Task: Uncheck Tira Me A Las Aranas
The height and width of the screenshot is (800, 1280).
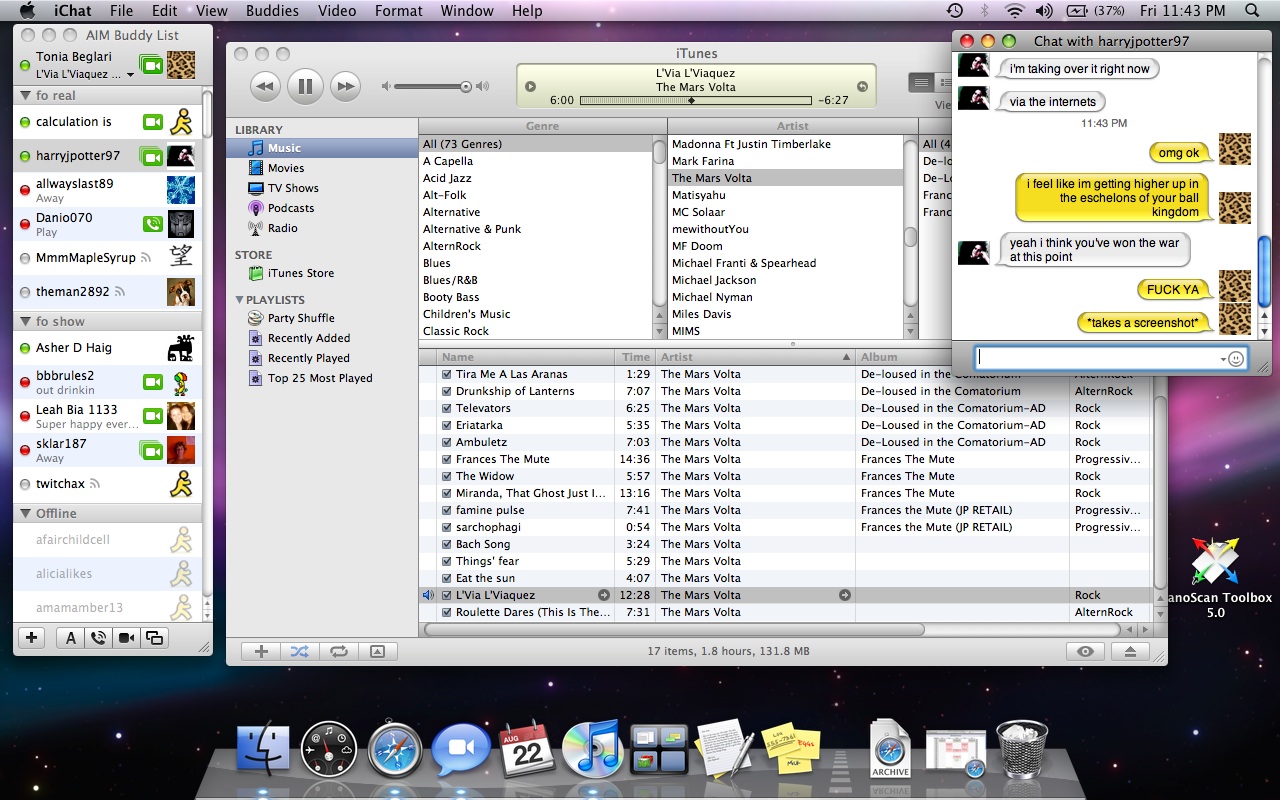Action: coord(447,374)
